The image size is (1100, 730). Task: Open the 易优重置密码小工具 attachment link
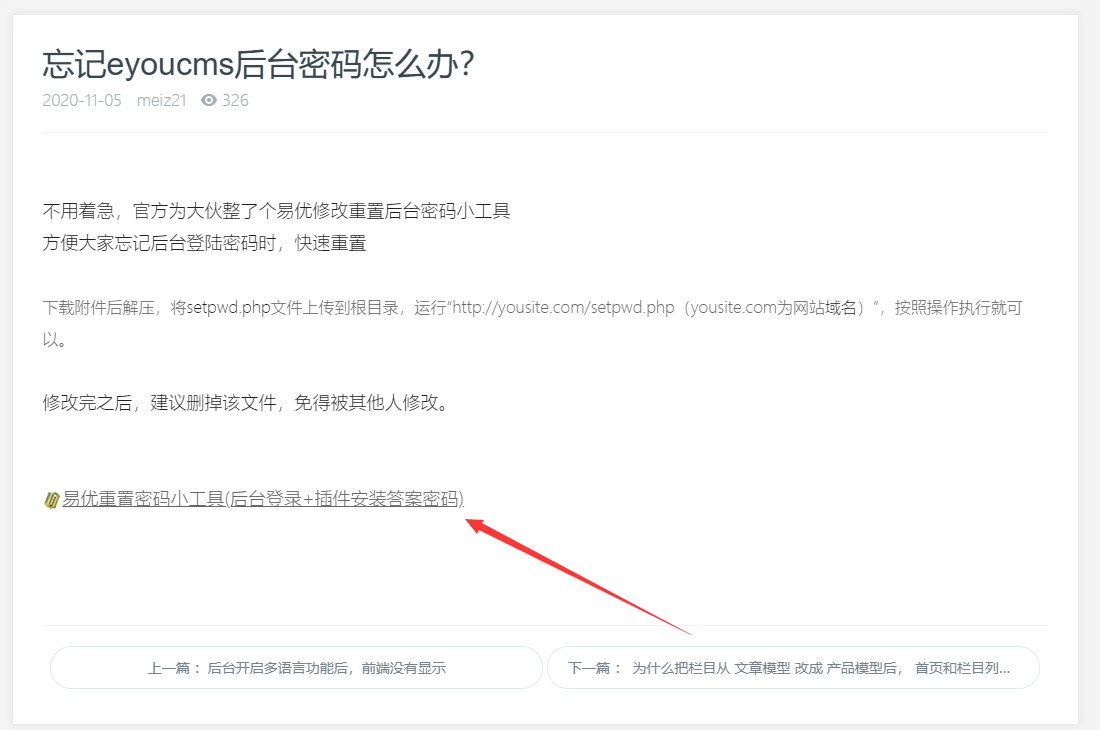pyautogui.click(x=263, y=499)
